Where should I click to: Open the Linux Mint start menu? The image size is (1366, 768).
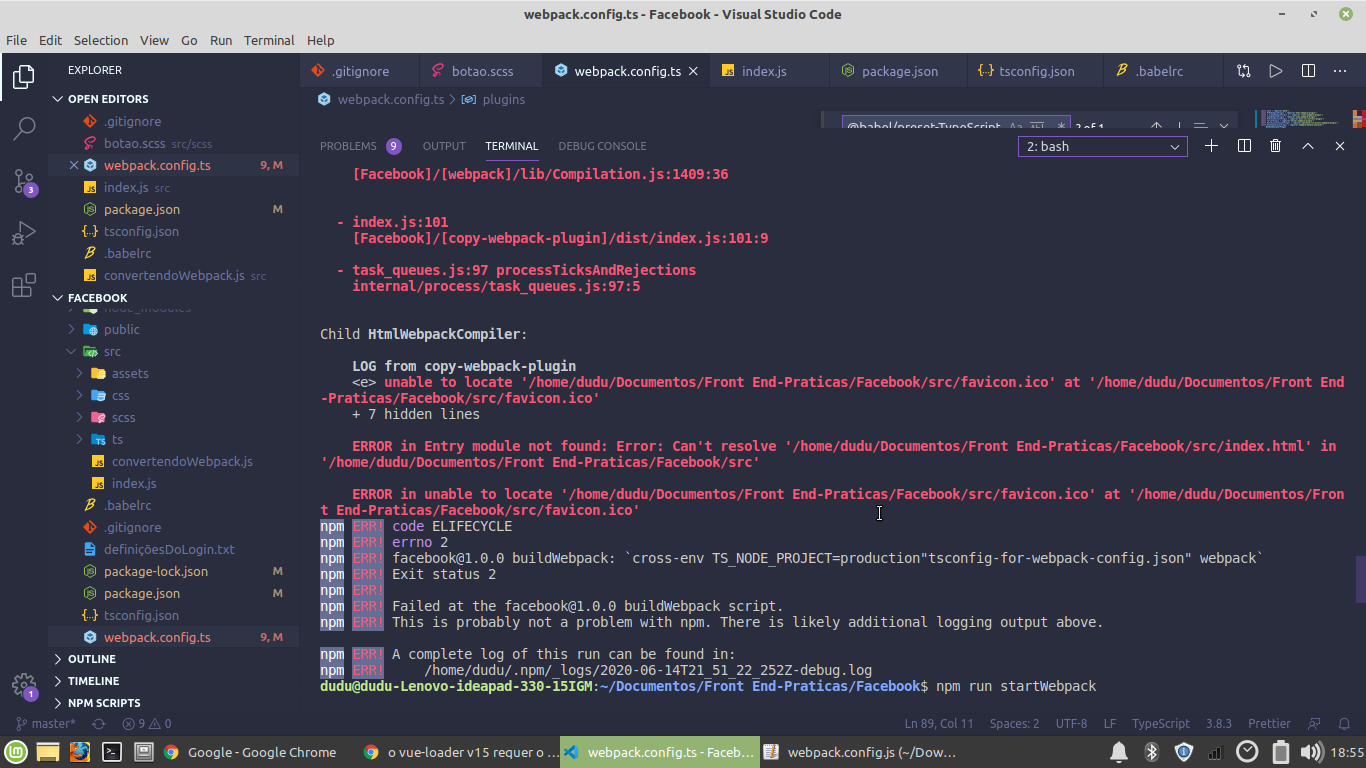[15, 752]
